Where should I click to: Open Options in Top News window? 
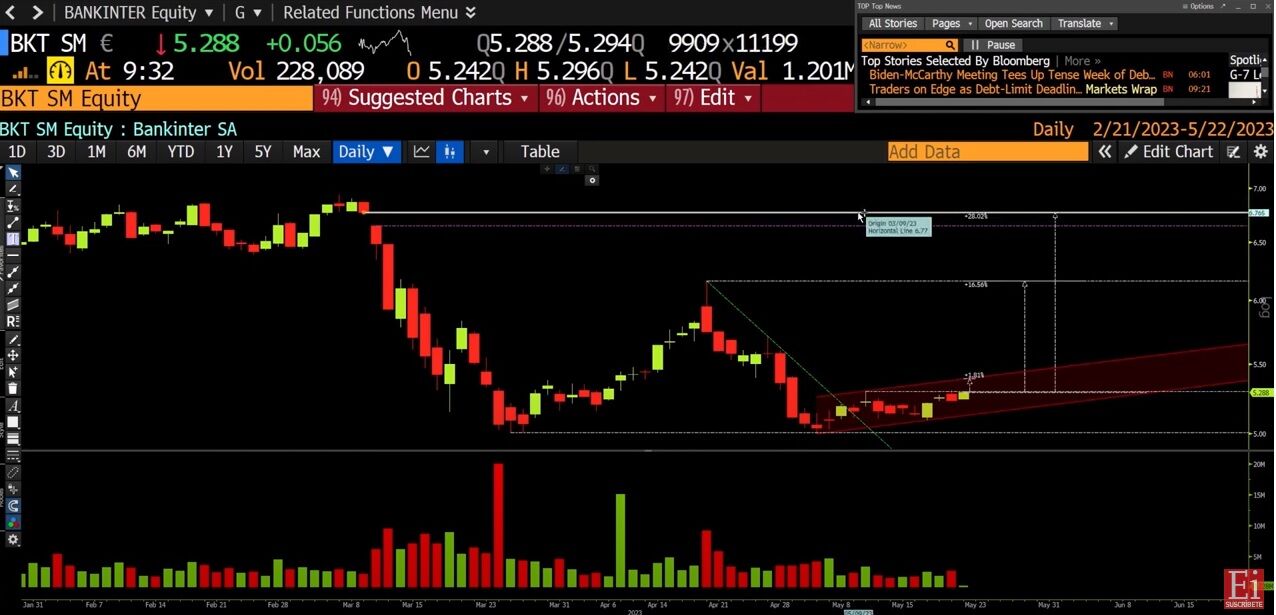(1198, 6)
